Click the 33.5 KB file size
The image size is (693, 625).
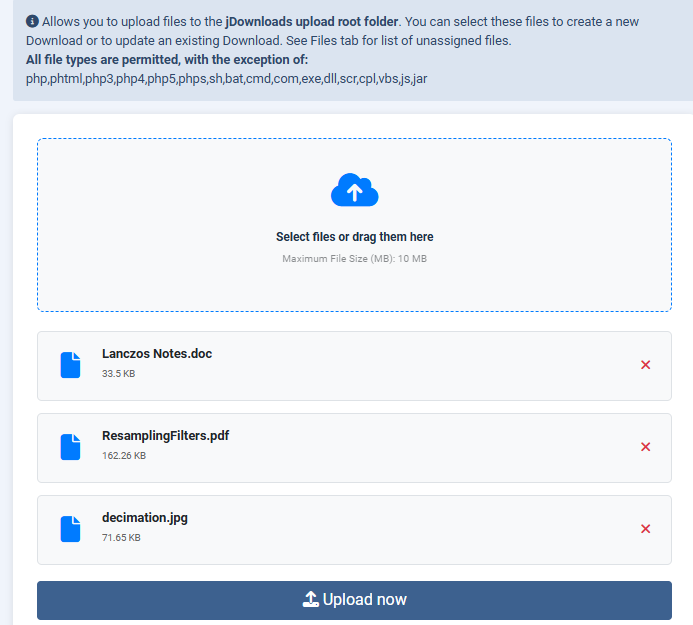pos(118,373)
